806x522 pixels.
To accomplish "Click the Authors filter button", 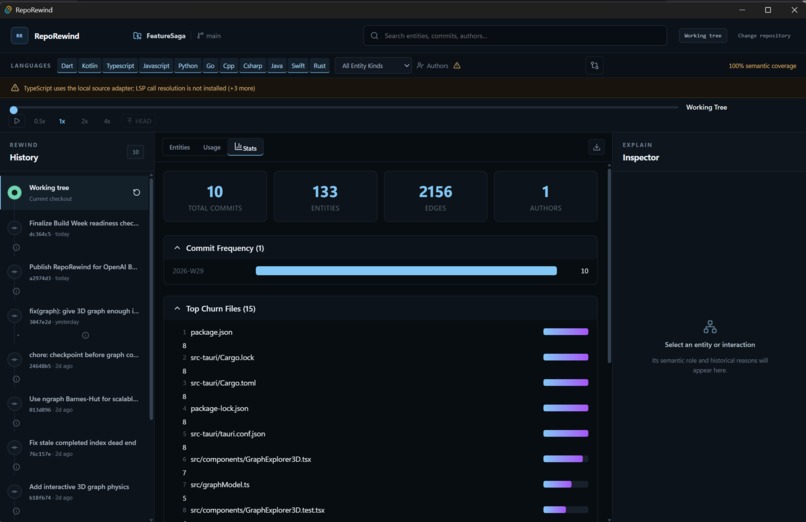I will [x=432, y=66].
